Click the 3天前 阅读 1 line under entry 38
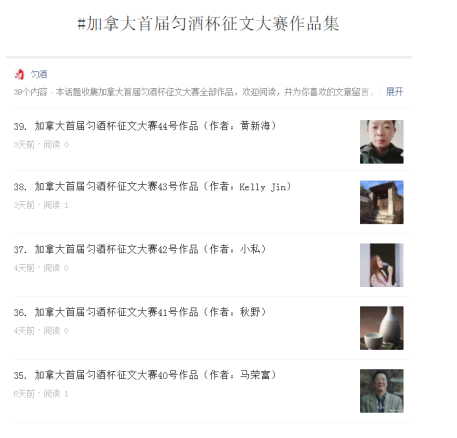The image size is (457, 438). (x=41, y=205)
